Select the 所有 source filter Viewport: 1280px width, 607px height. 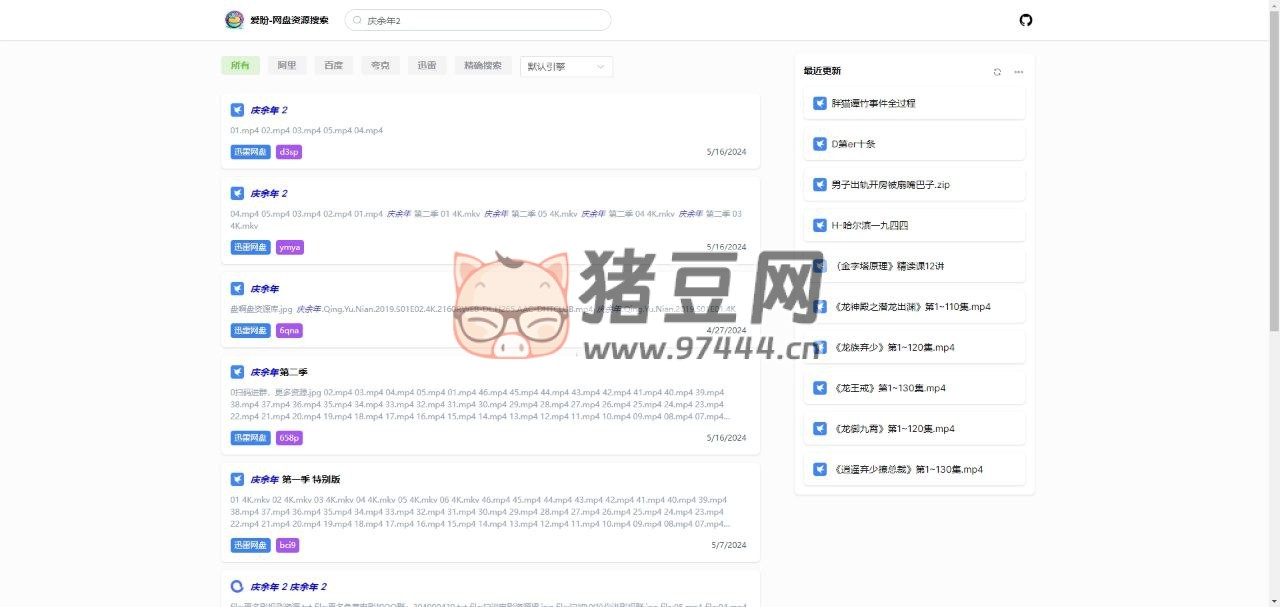pos(240,66)
